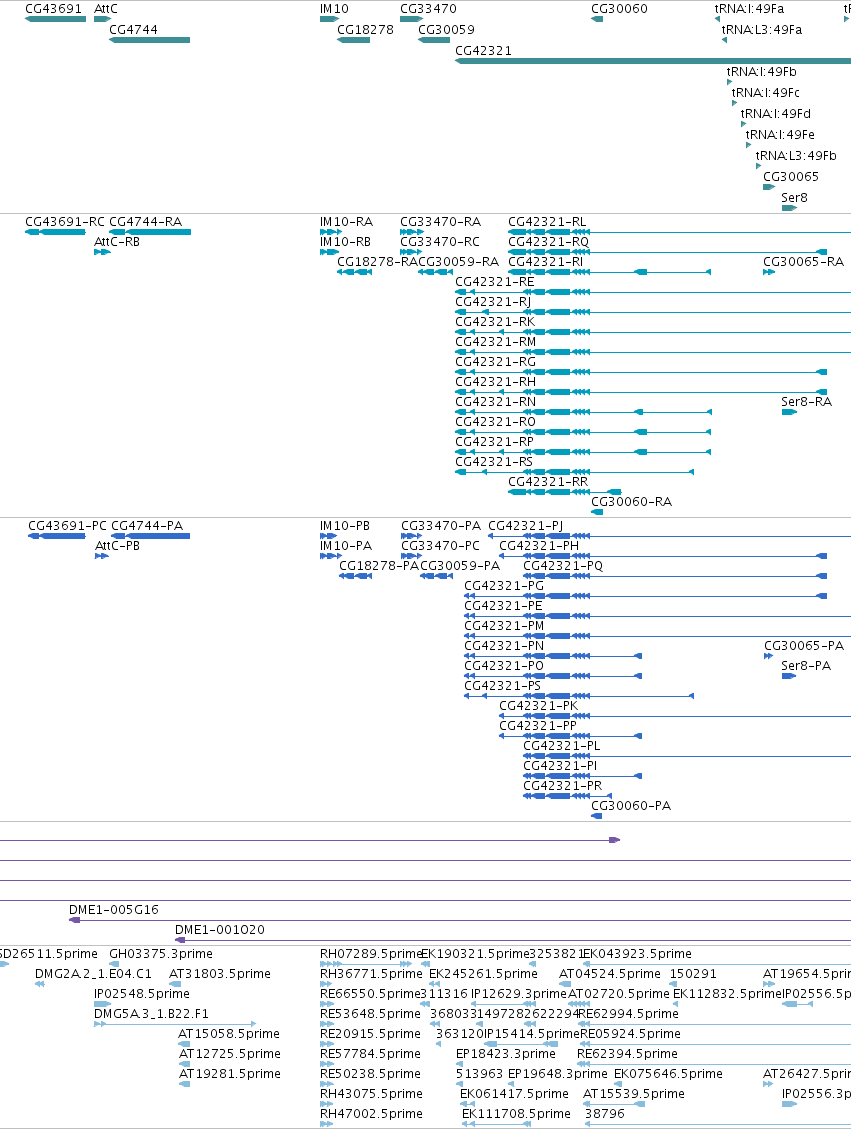Select the Ser8 gene label
Screen dimensions: 851x1129
tap(794, 197)
